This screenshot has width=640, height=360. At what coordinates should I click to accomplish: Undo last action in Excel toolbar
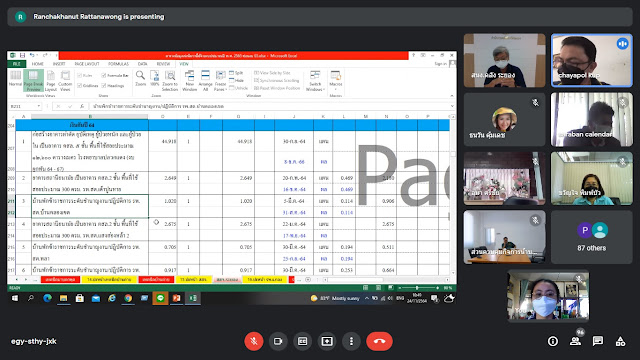32,55
